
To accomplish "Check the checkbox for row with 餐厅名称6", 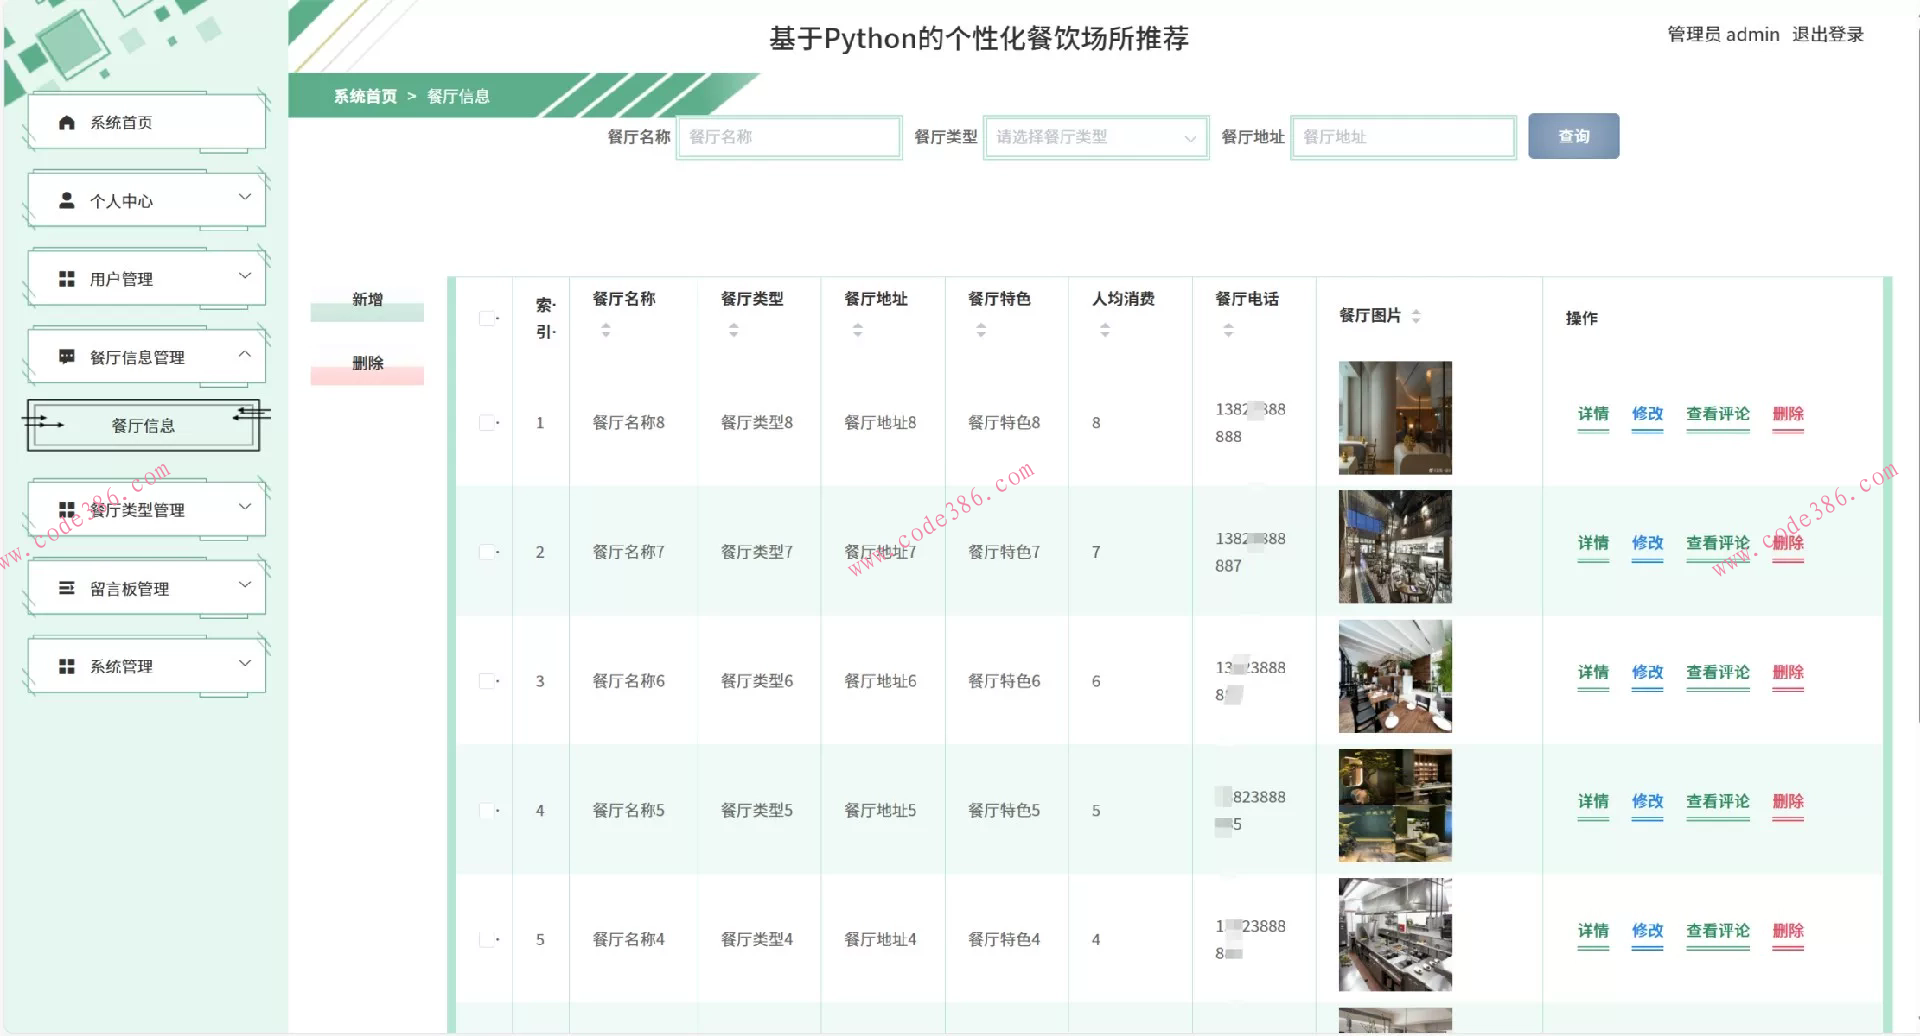I will pyautogui.click(x=487, y=679).
